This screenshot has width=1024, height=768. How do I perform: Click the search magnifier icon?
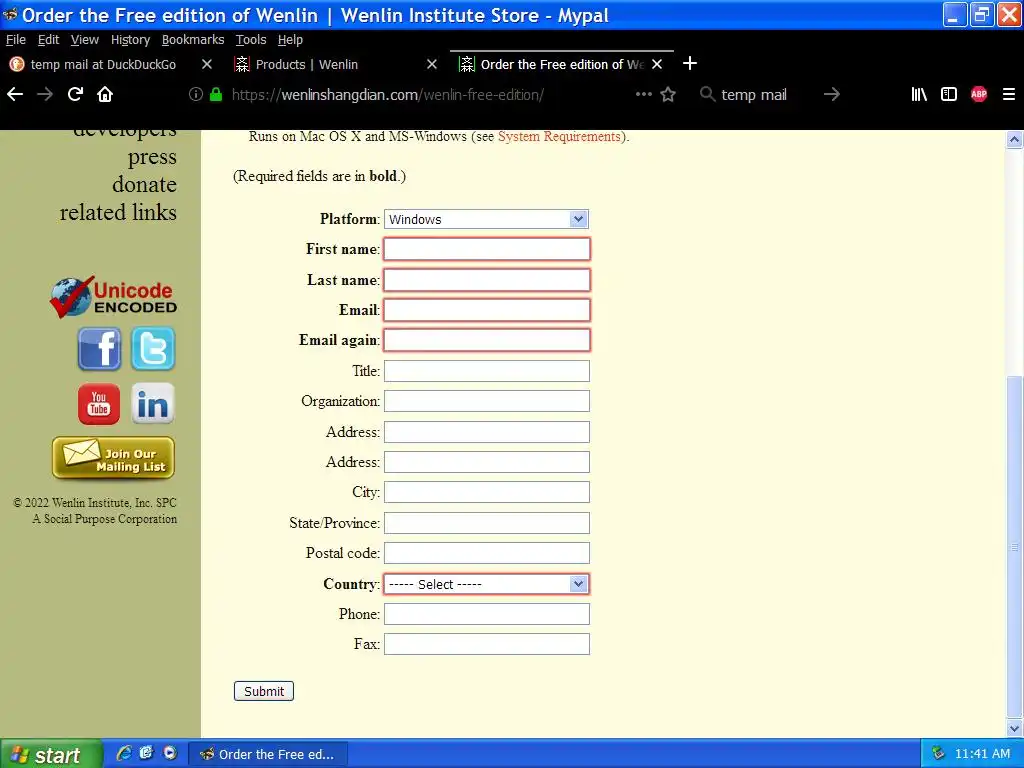click(x=707, y=95)
